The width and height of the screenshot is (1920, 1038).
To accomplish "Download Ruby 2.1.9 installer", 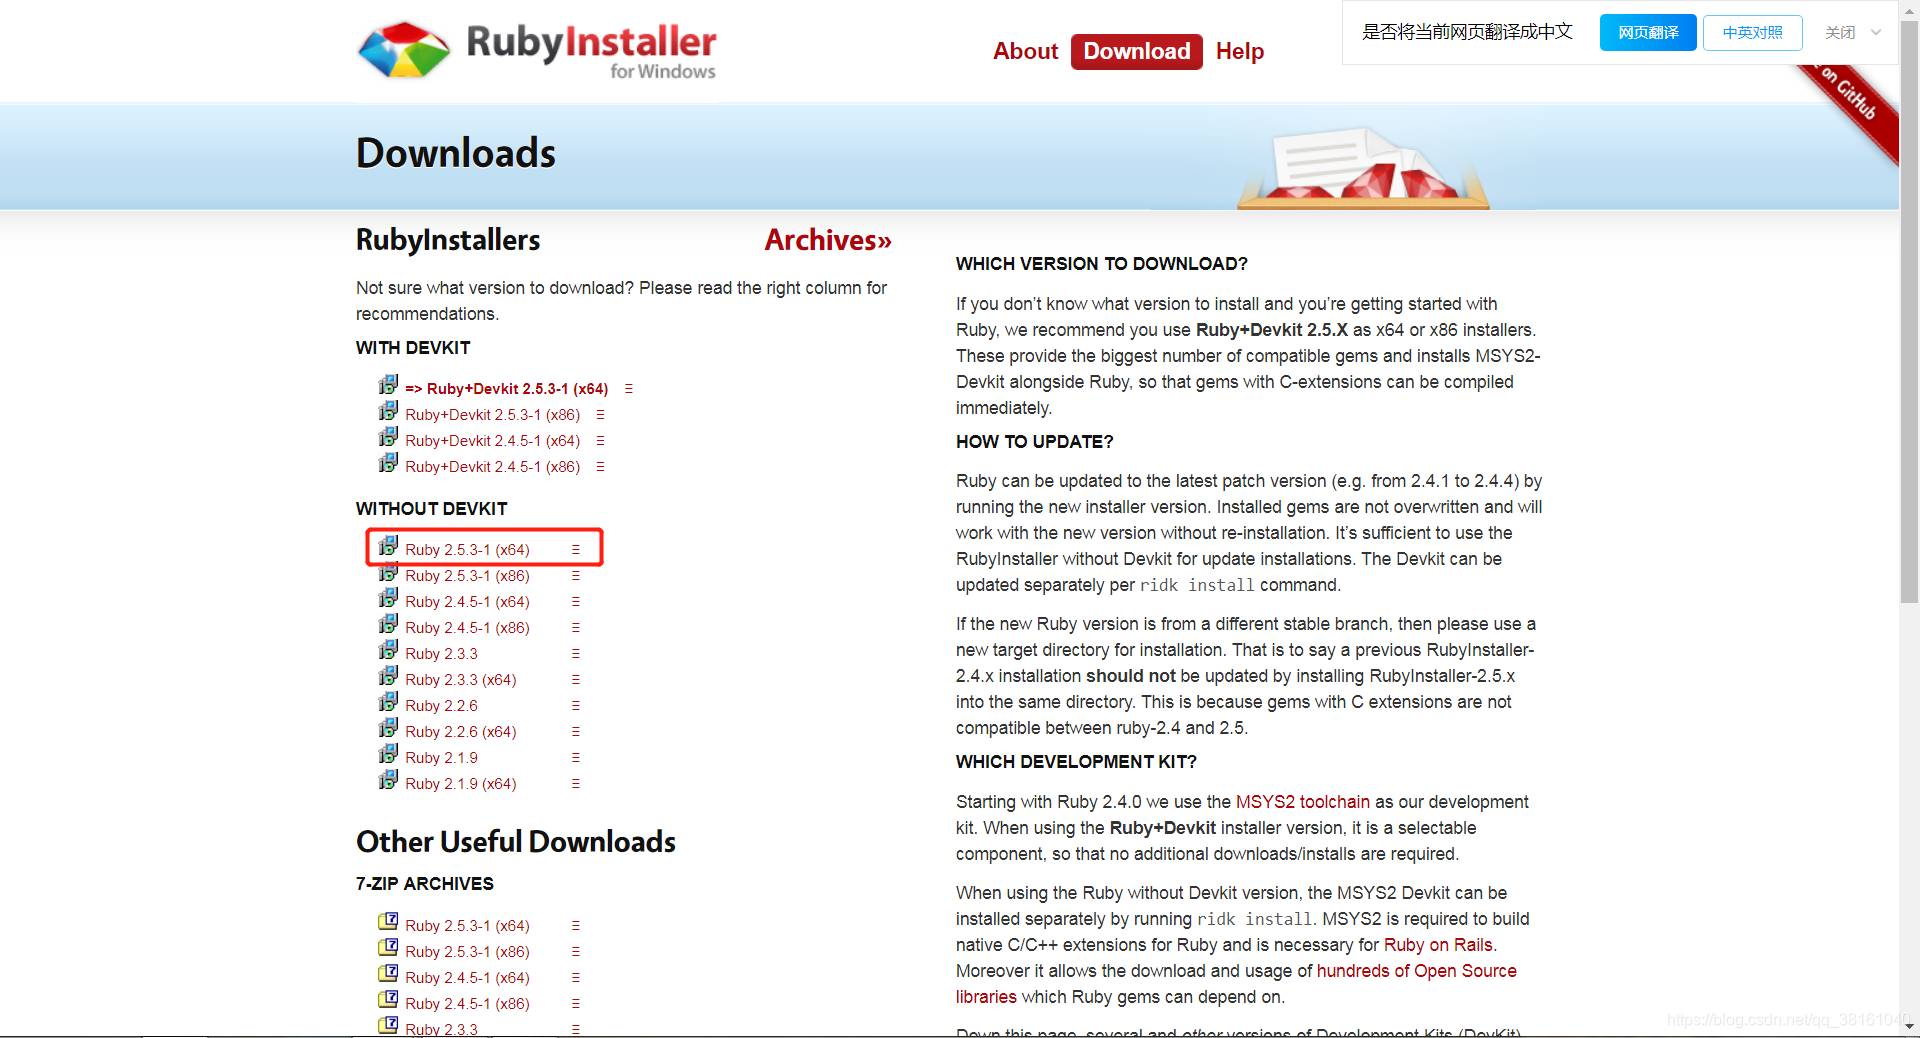I will (441, 758).
